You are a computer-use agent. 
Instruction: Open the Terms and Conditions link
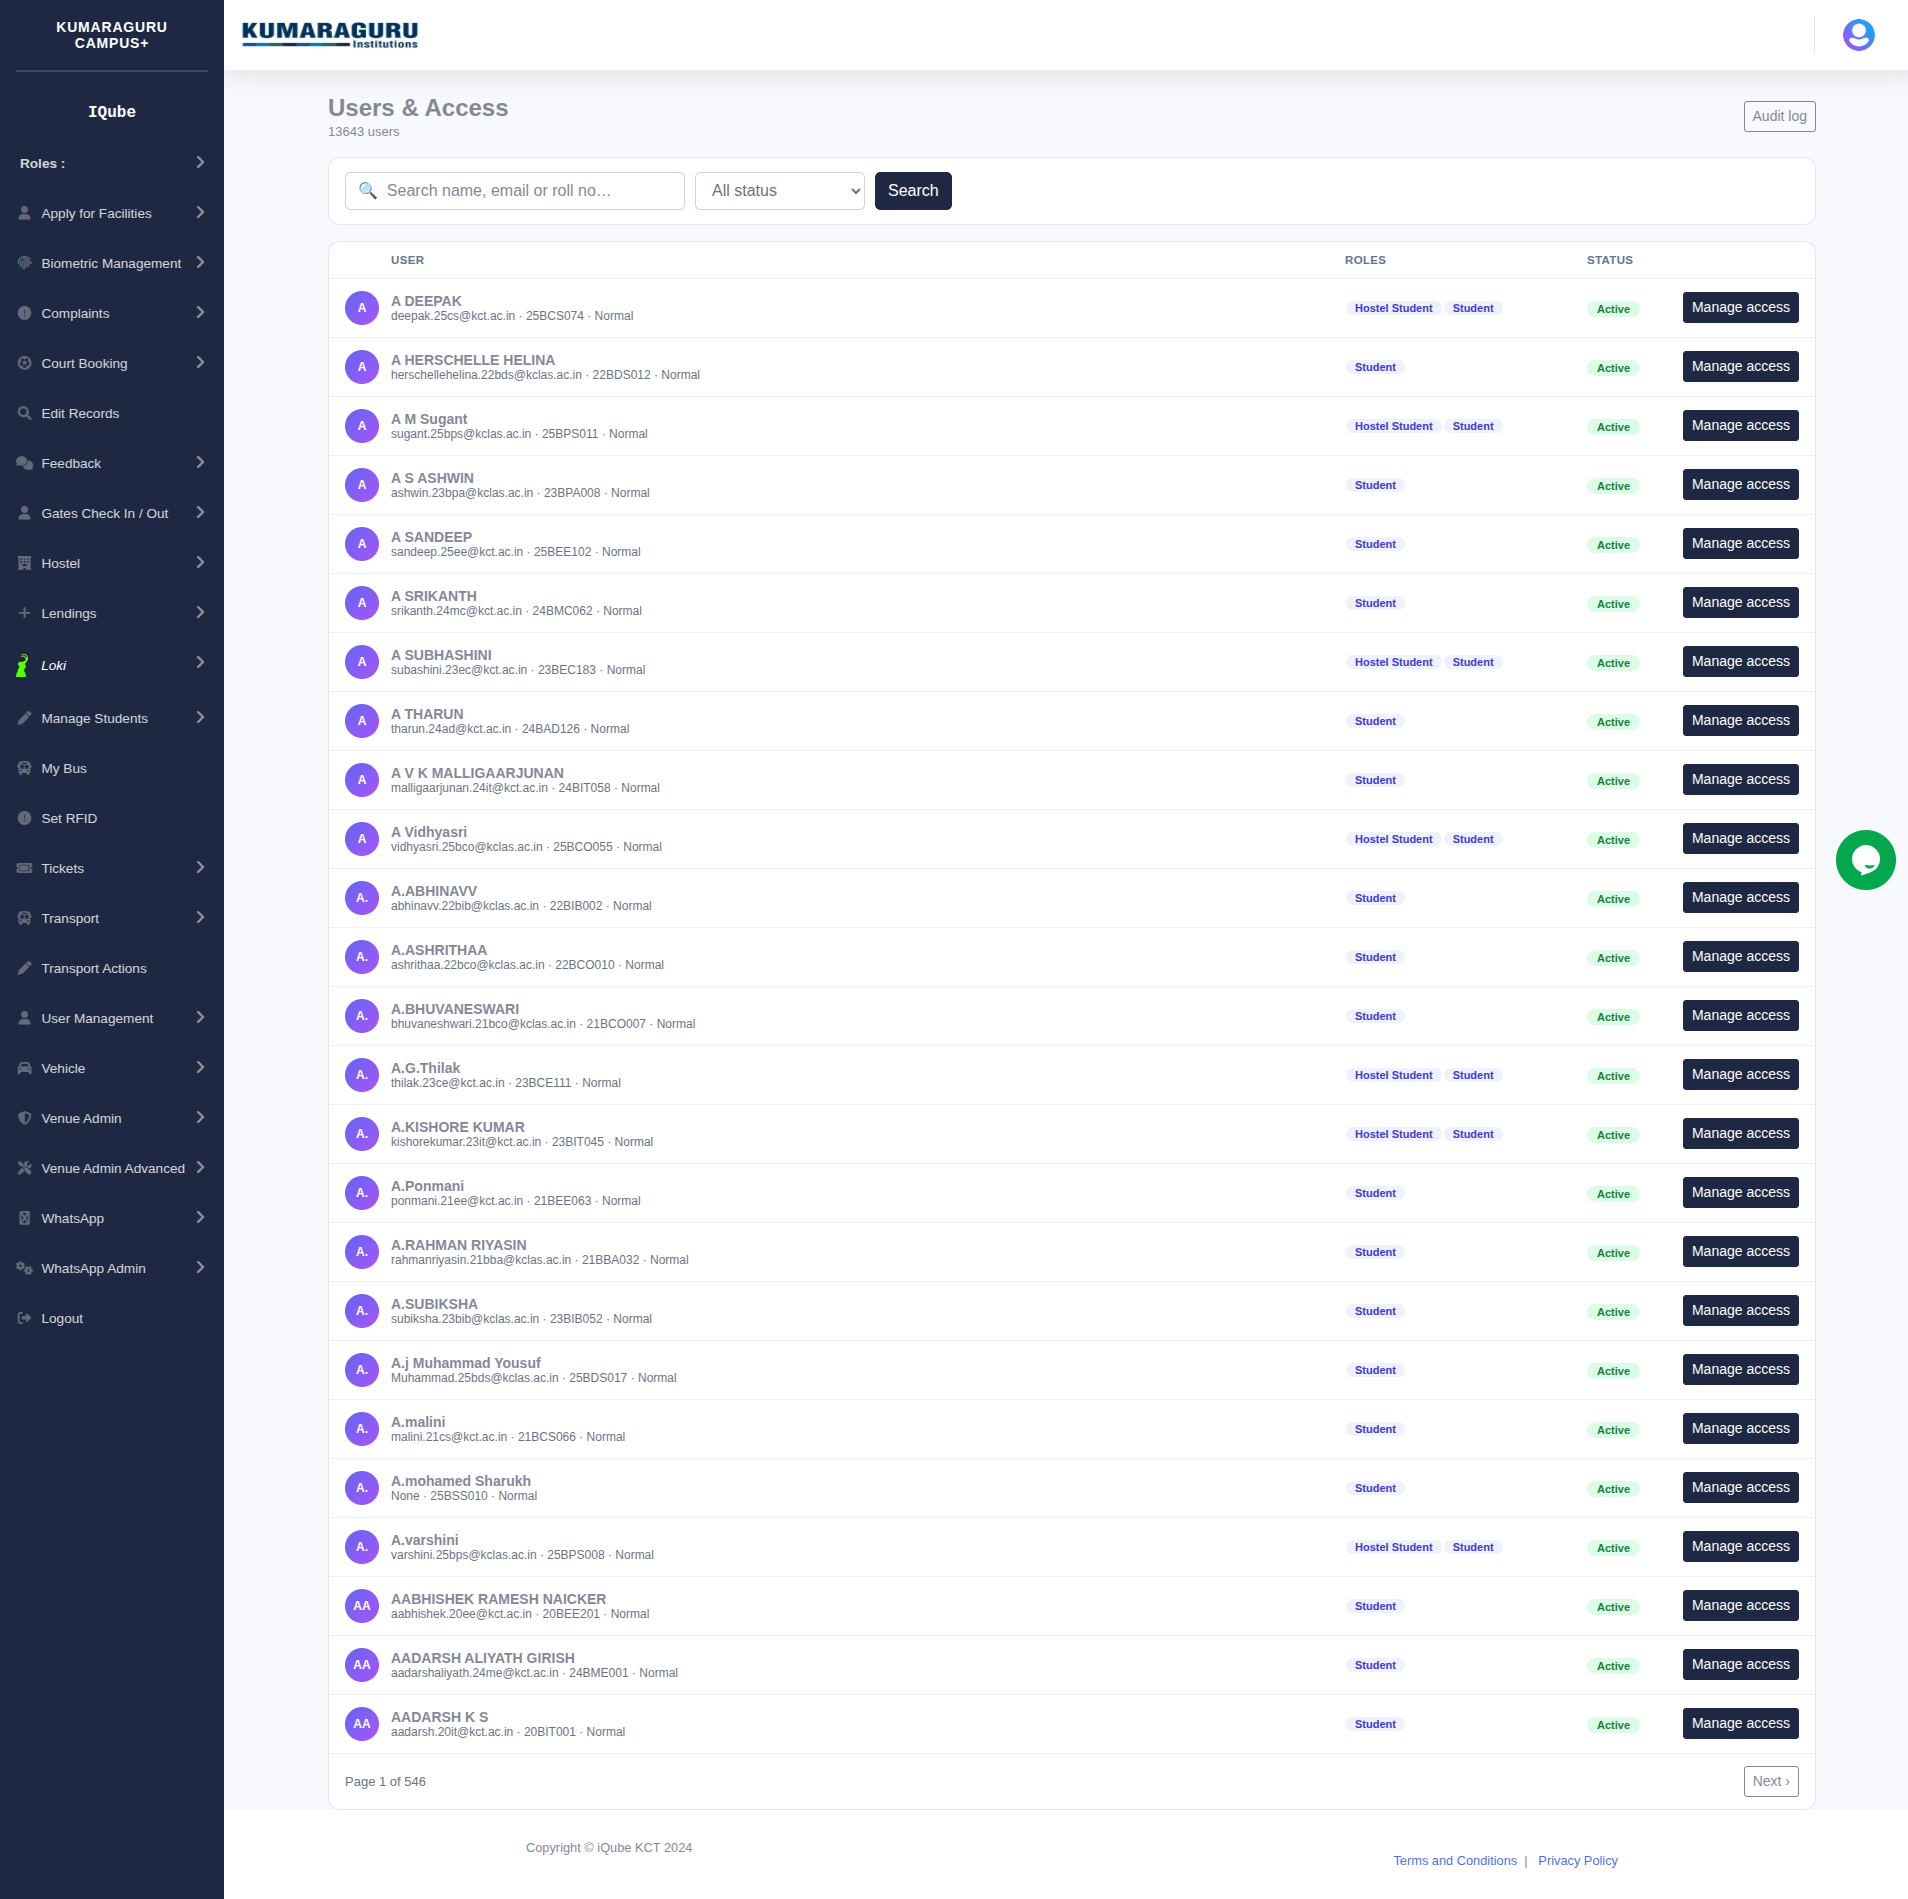pos(1455,1861)
